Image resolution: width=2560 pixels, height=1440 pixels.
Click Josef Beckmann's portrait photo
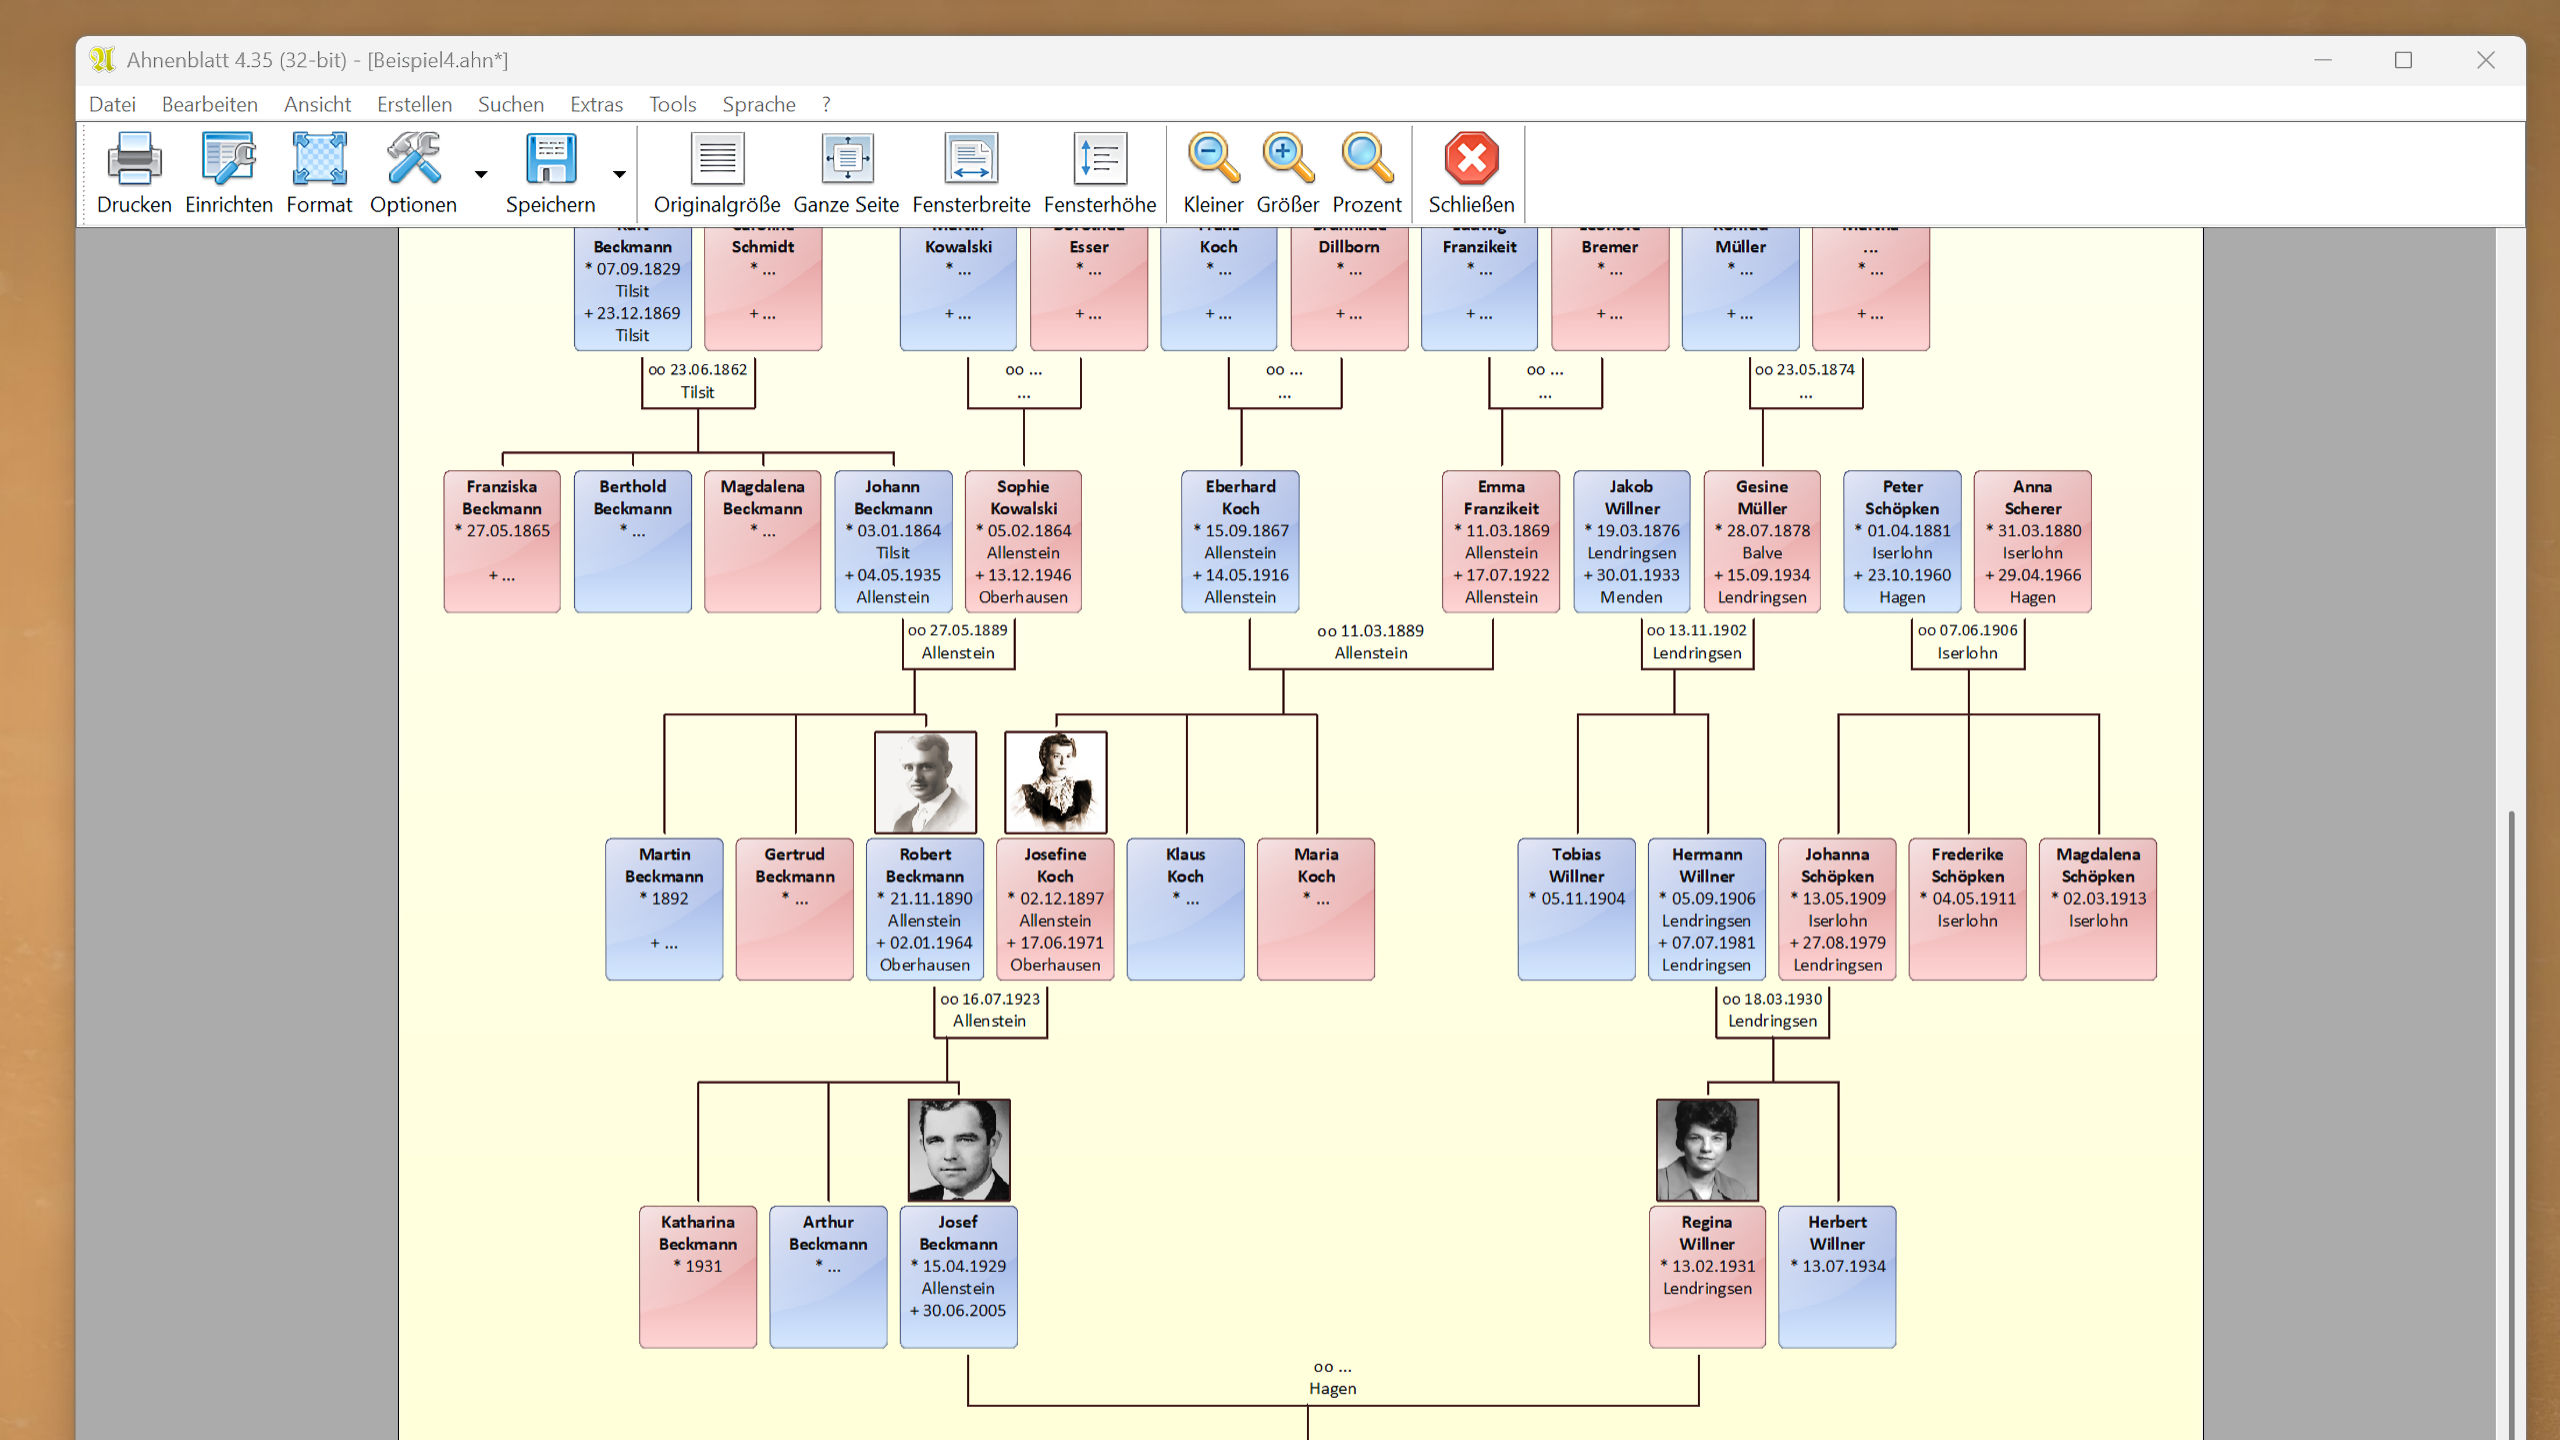(958, 1149)
